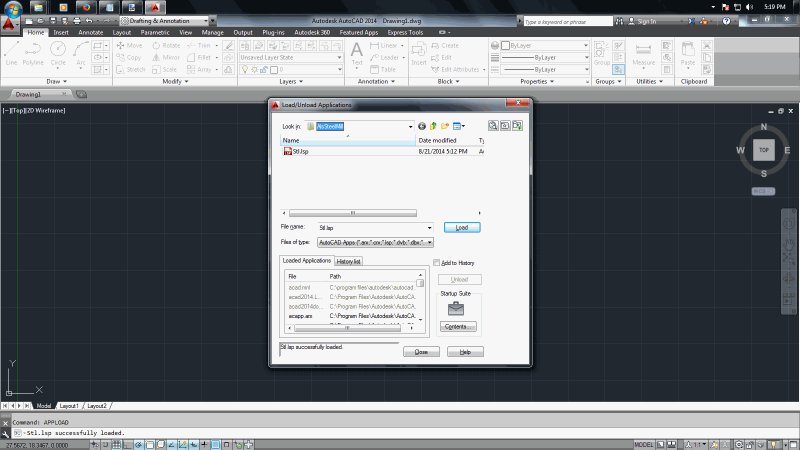Click Find file icon in dialog

[493, 126]
